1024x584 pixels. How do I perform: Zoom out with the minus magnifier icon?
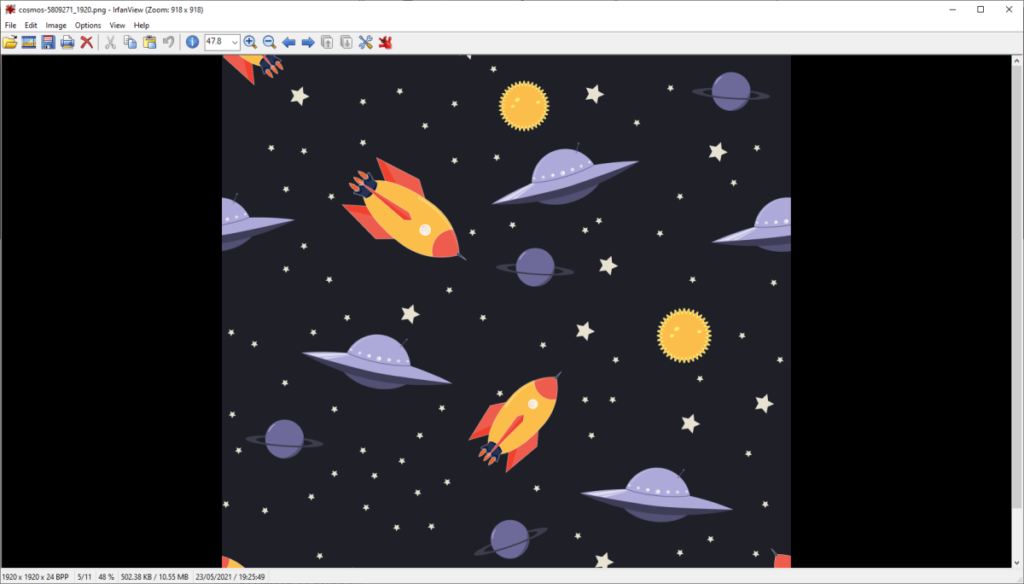click(x=269, y=42)
